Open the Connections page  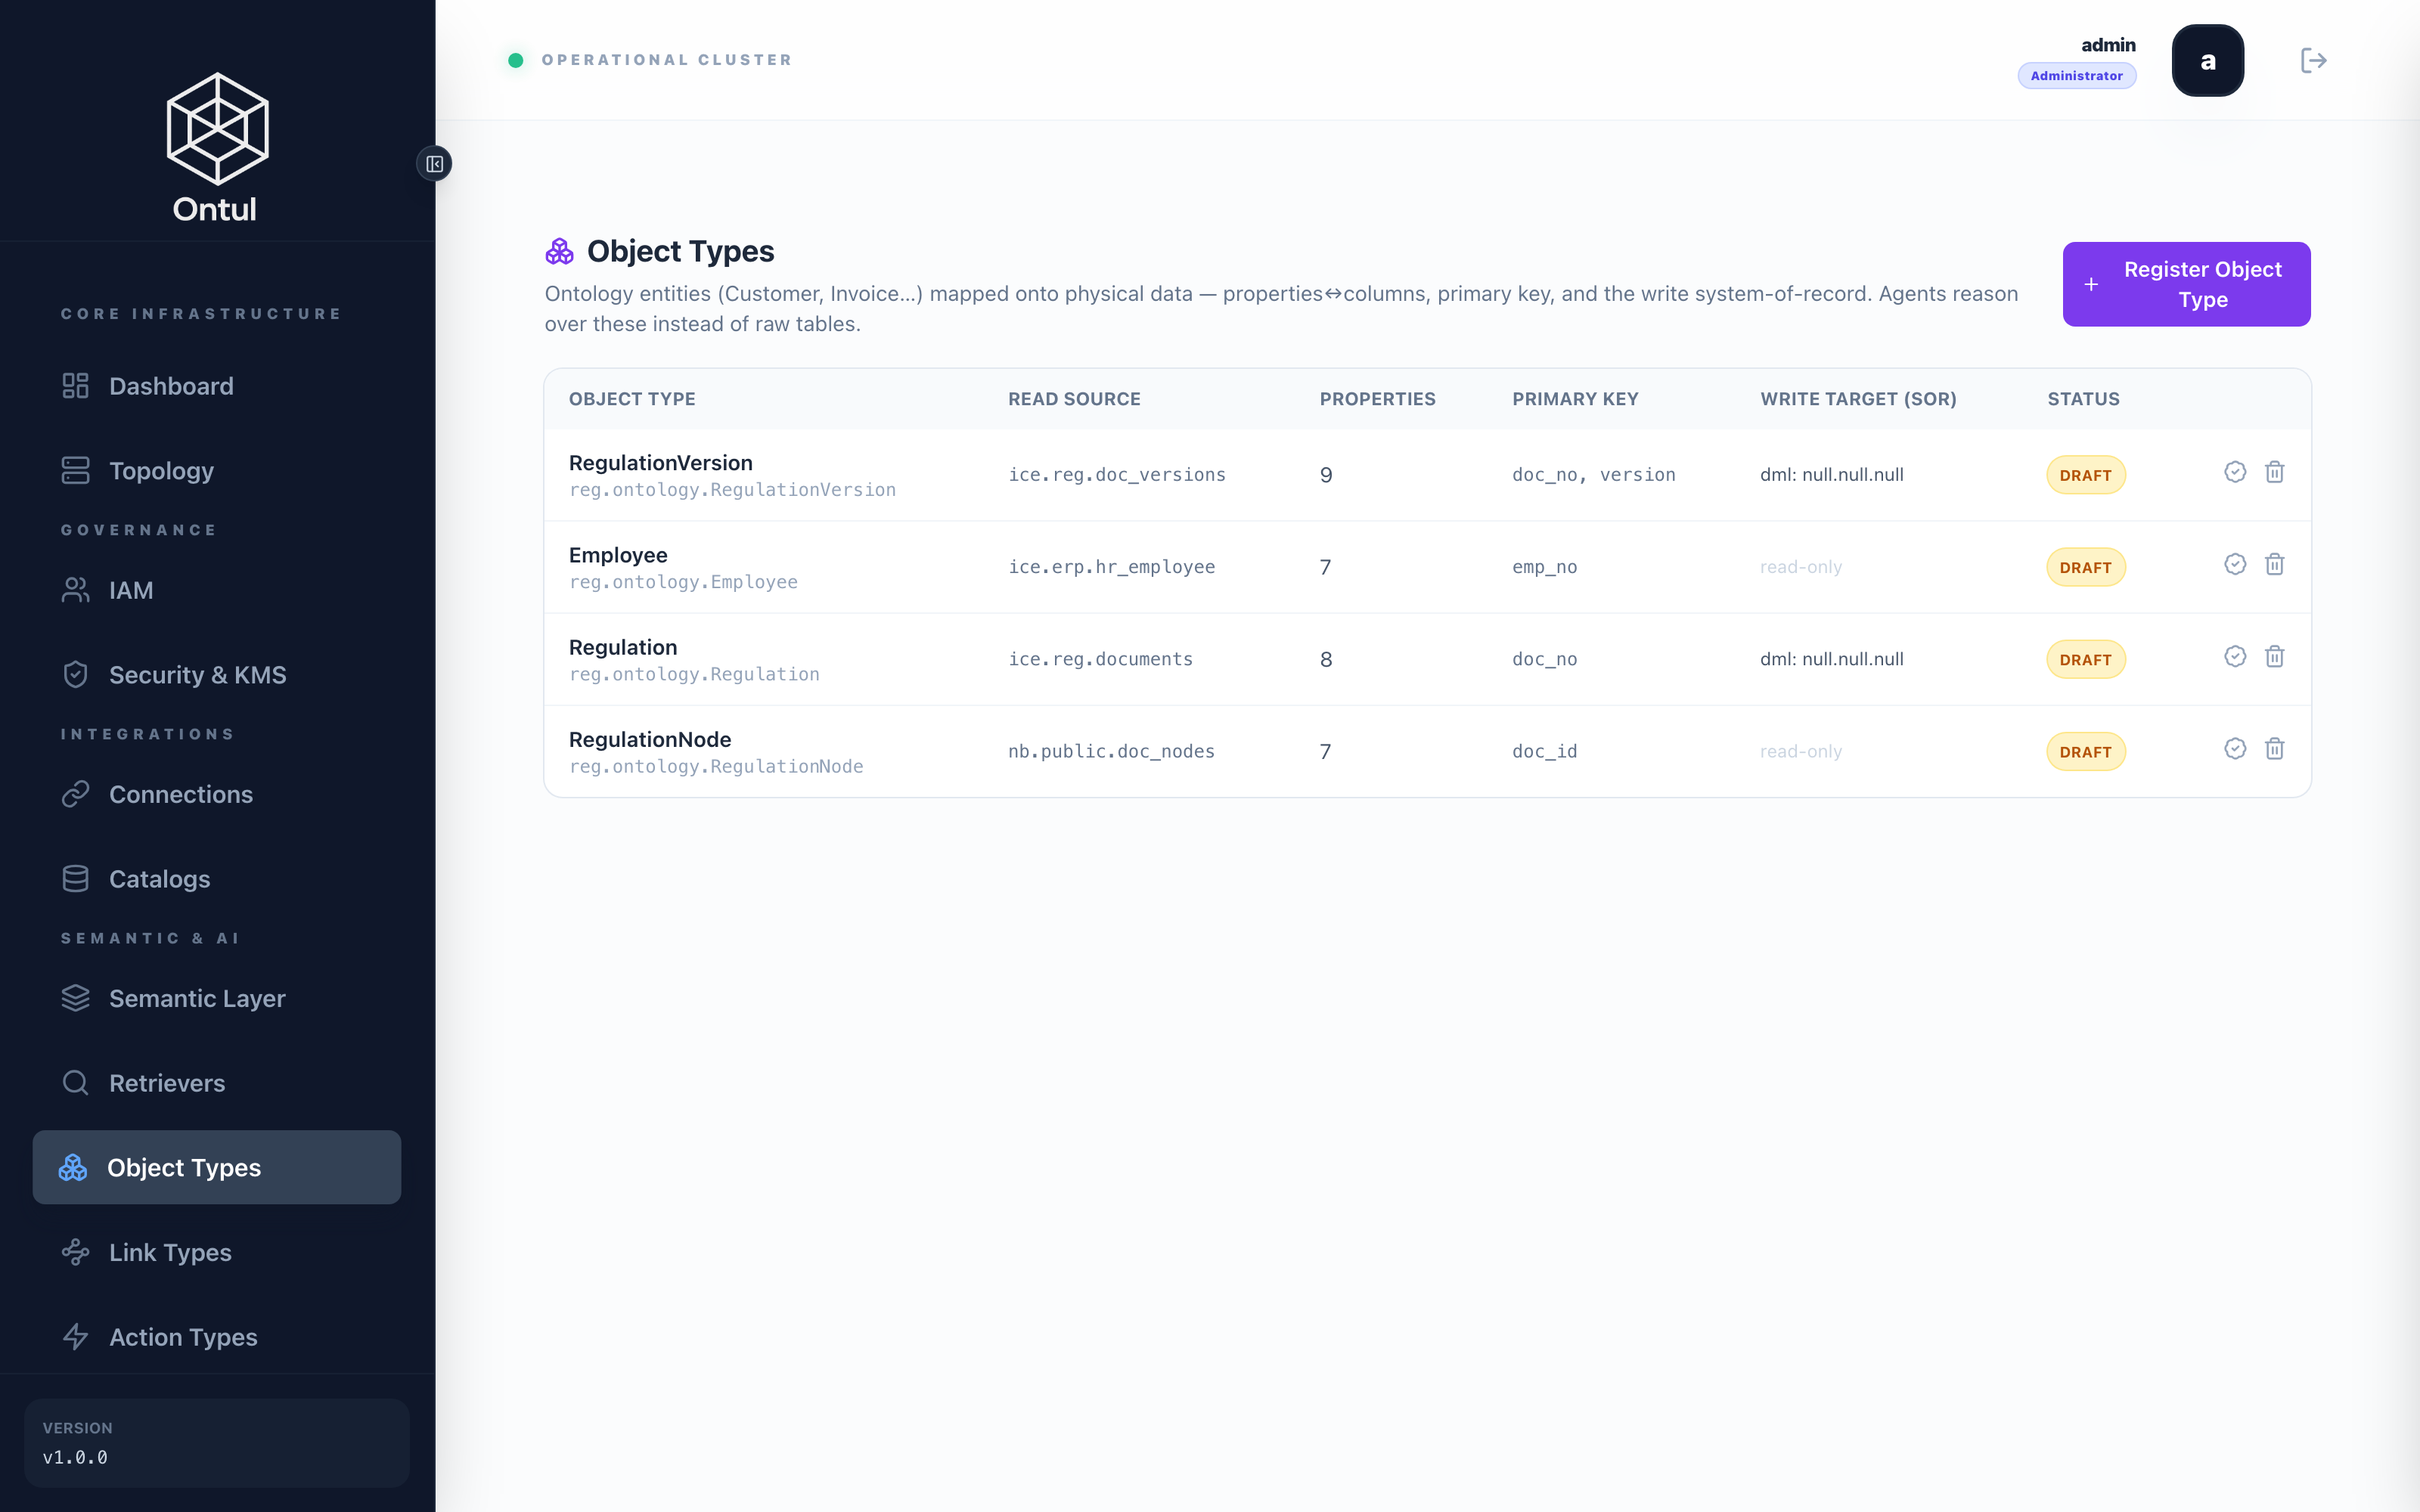pyautogui.click(x=217, y=794)
